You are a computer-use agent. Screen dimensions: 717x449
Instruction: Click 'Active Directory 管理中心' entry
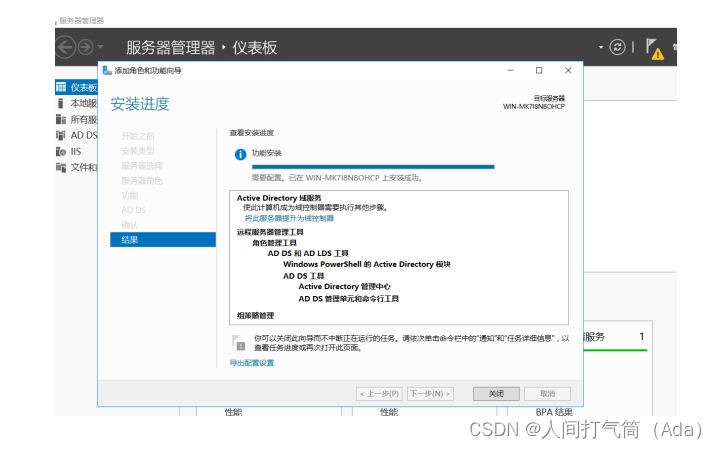pyautogui.click(x=344, y=287)
